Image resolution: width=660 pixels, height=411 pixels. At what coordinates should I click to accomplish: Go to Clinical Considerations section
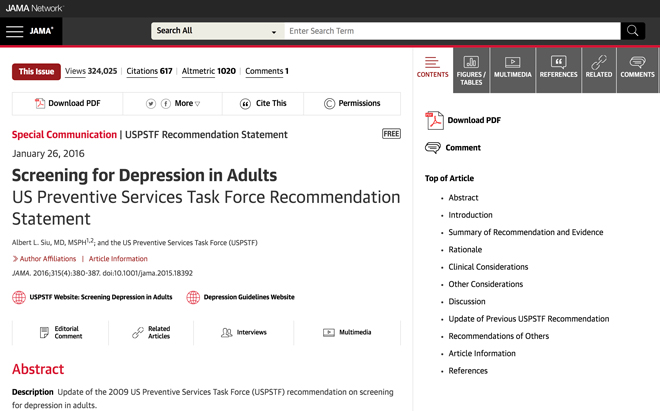pyautogui.click(x=488, y=267)
